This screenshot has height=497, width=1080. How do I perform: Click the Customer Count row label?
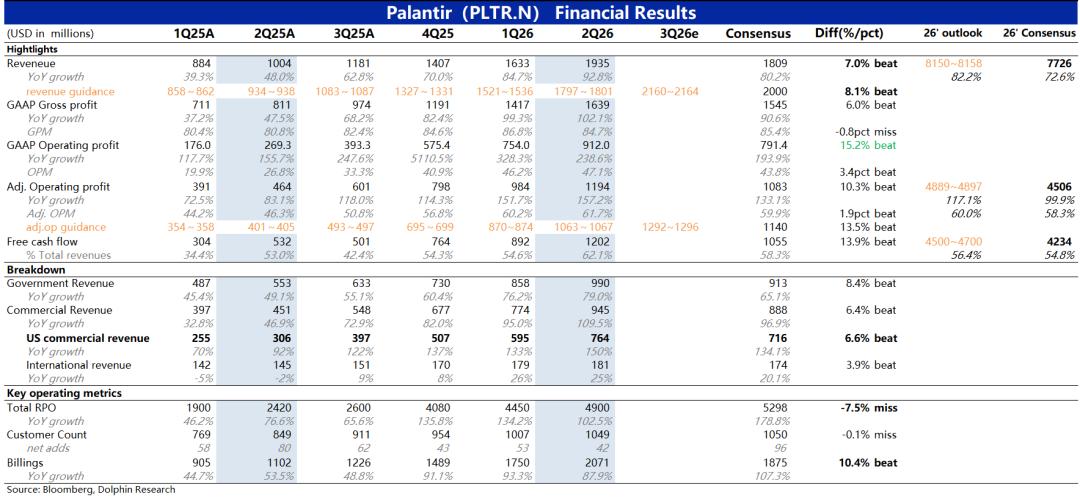(x=47, y=435)
